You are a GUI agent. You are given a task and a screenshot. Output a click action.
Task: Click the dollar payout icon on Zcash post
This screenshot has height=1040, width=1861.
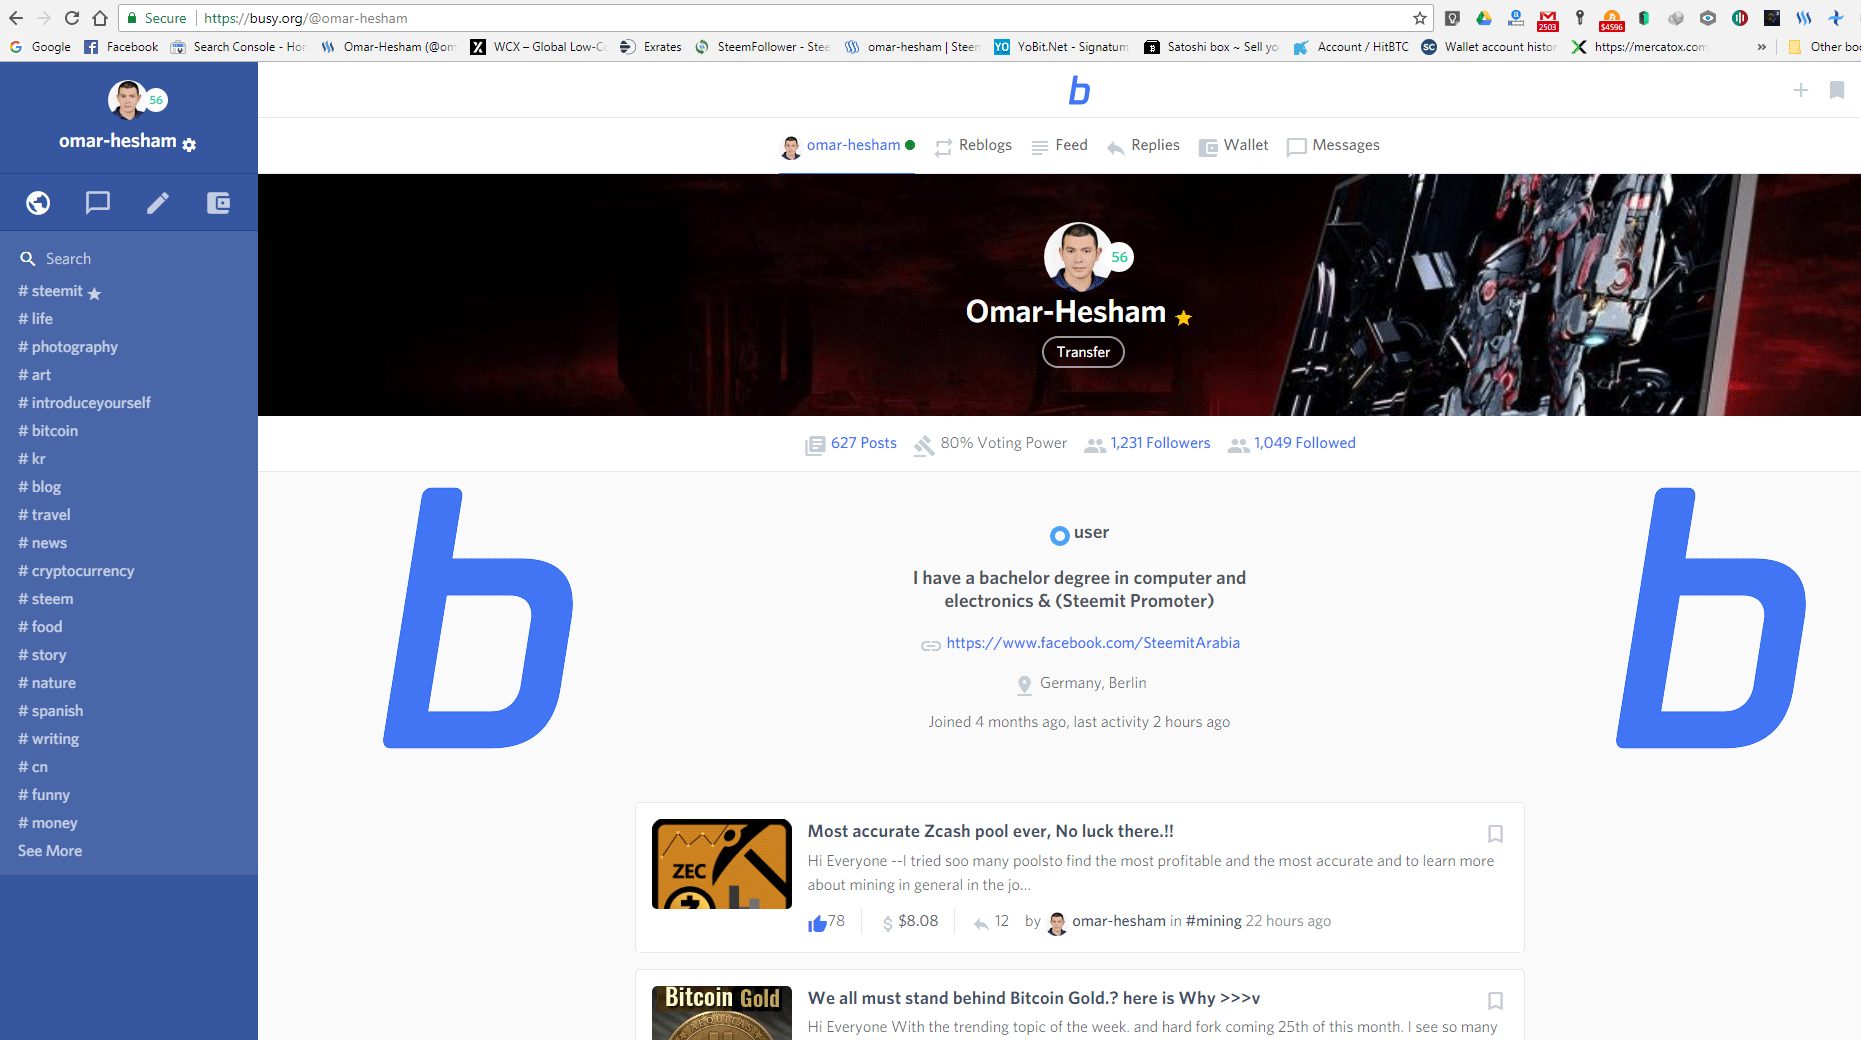pyautogui.click(x=887, y=923)
